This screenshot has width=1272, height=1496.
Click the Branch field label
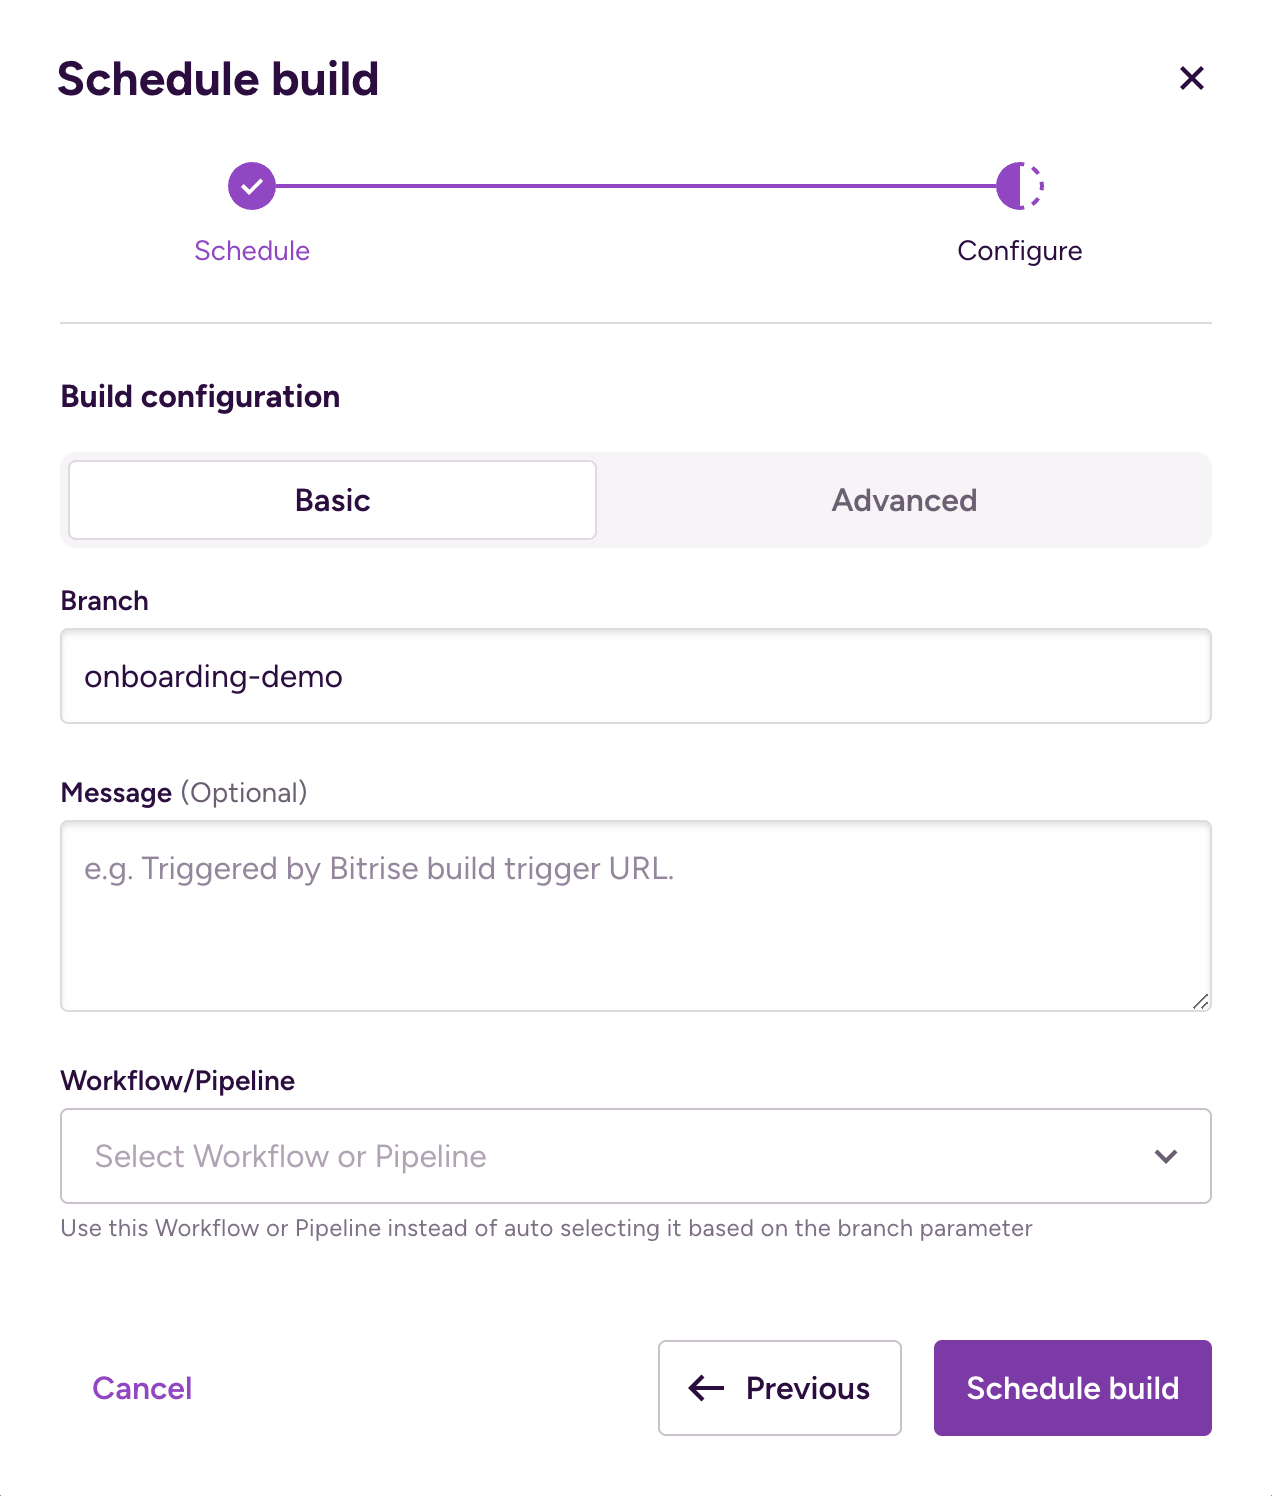click(x=105, y=601)
